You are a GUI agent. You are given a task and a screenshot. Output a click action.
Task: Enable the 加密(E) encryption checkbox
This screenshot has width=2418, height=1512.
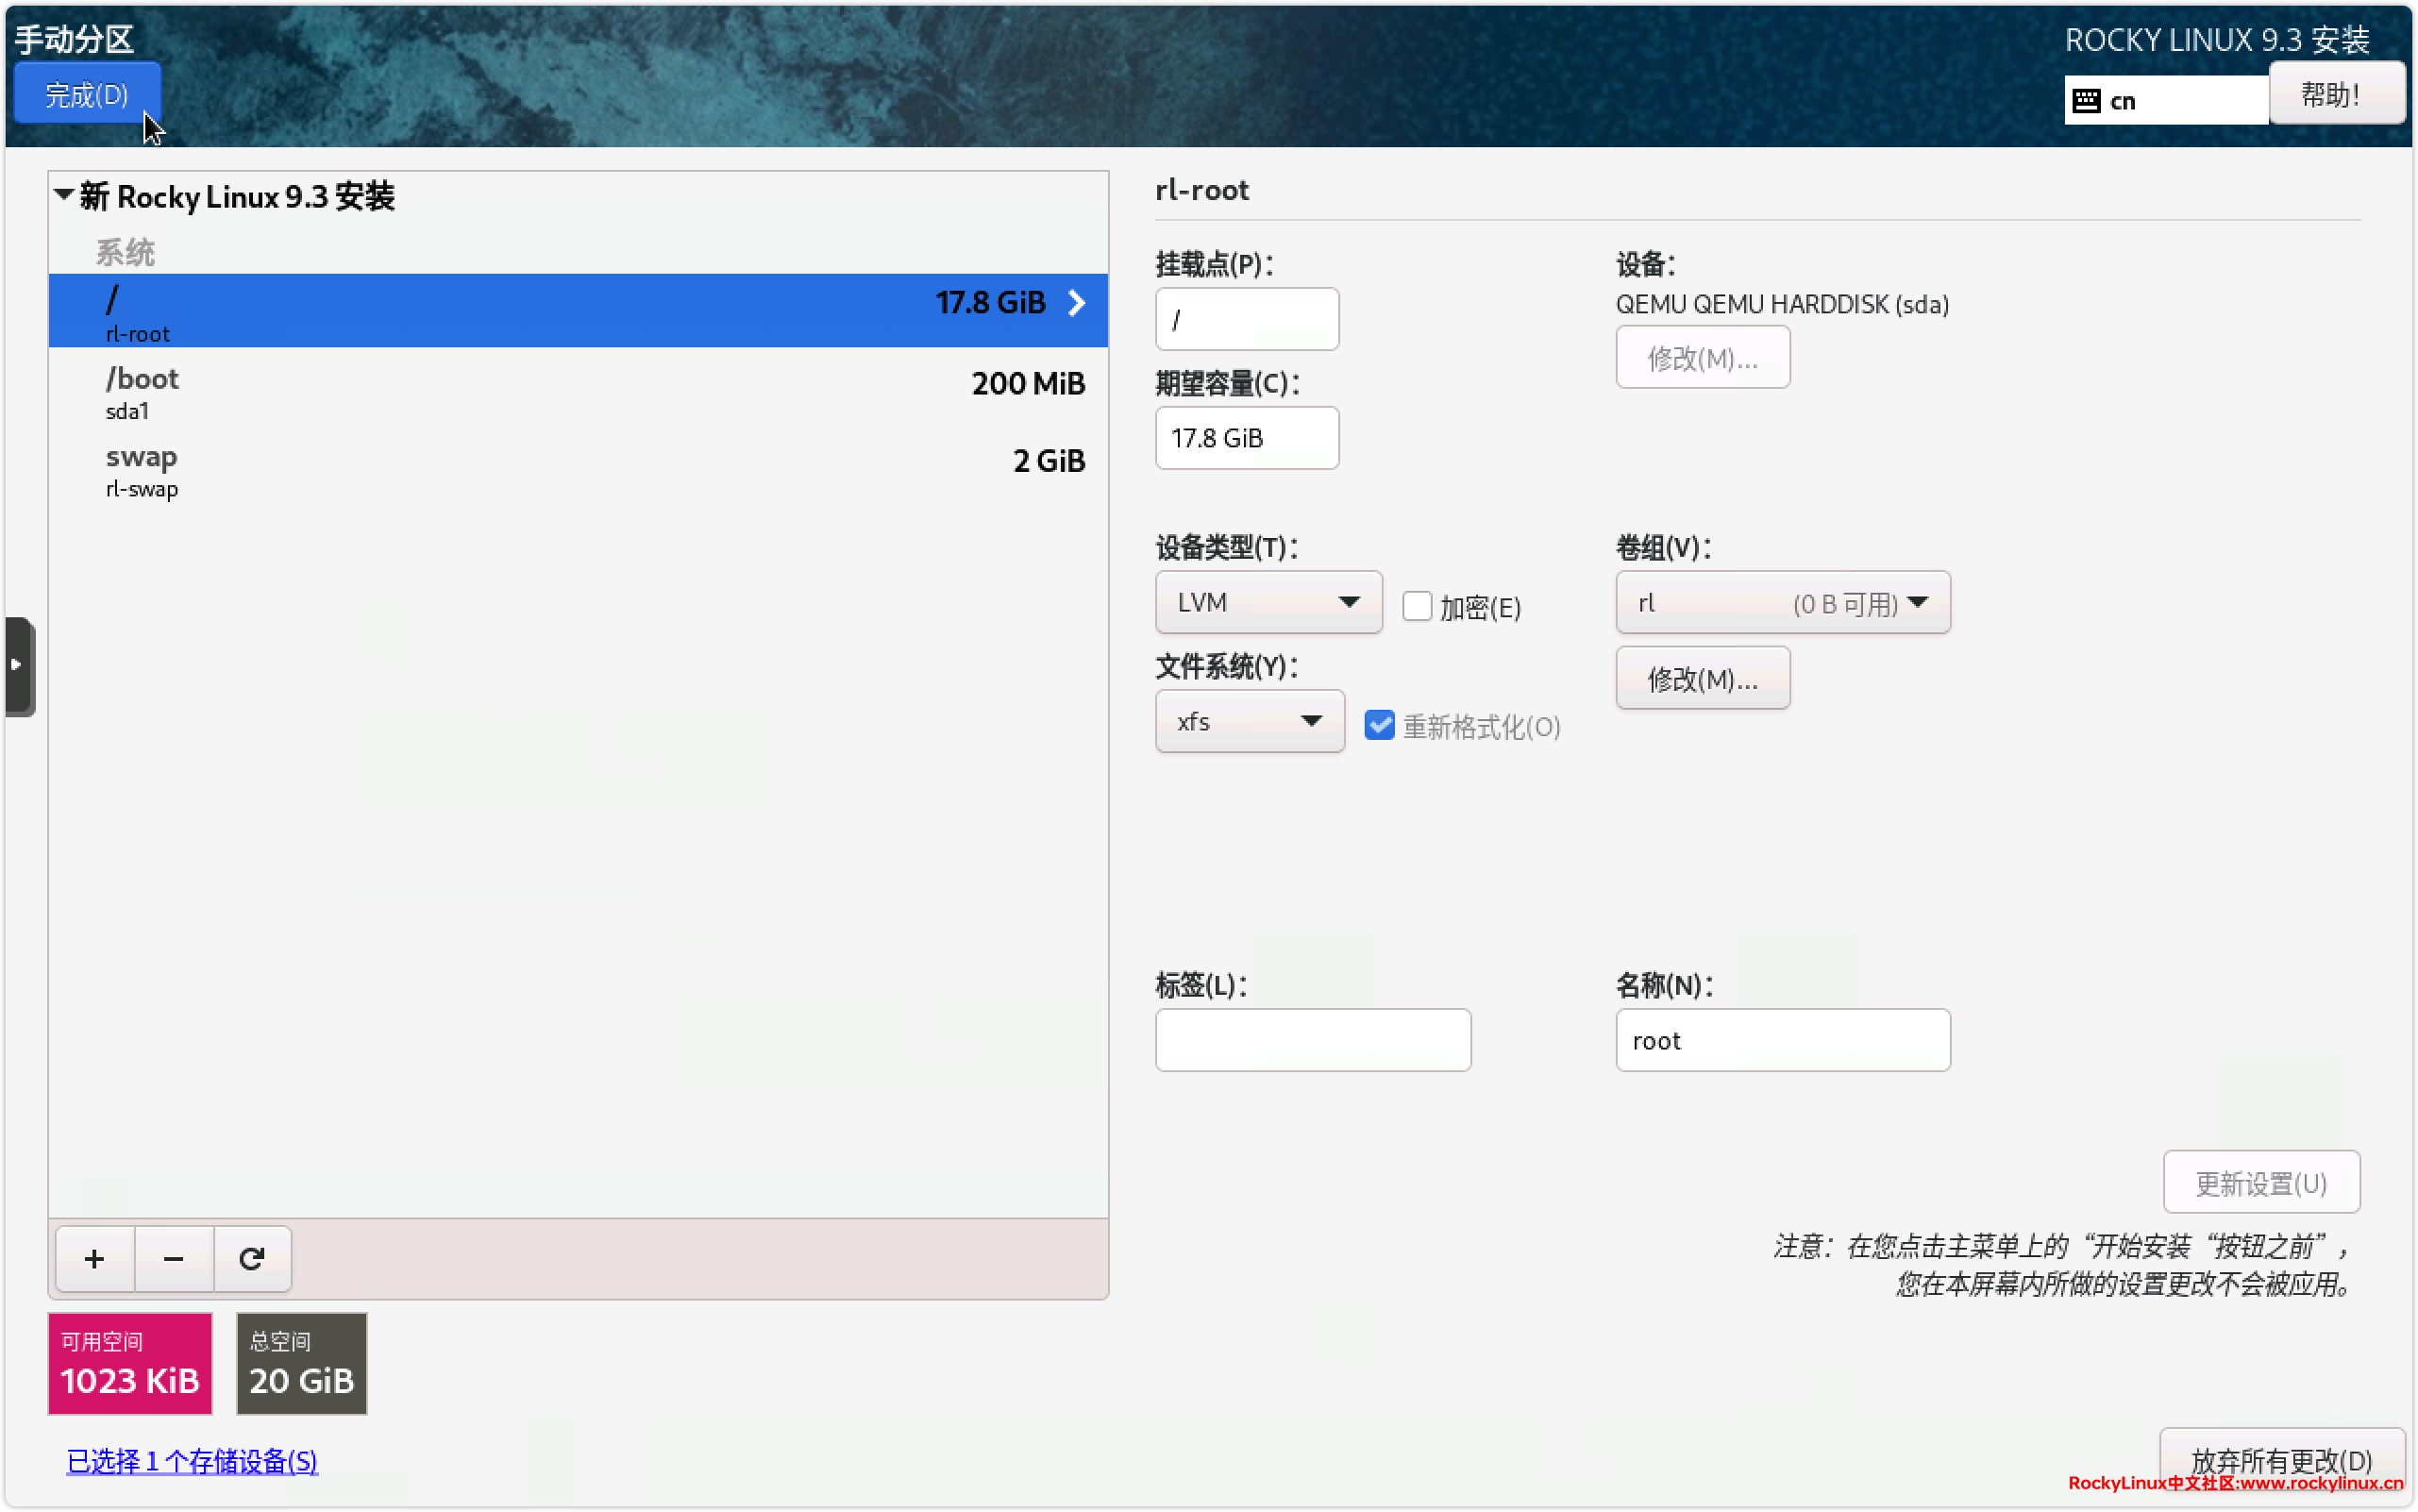pos(1416,606)
